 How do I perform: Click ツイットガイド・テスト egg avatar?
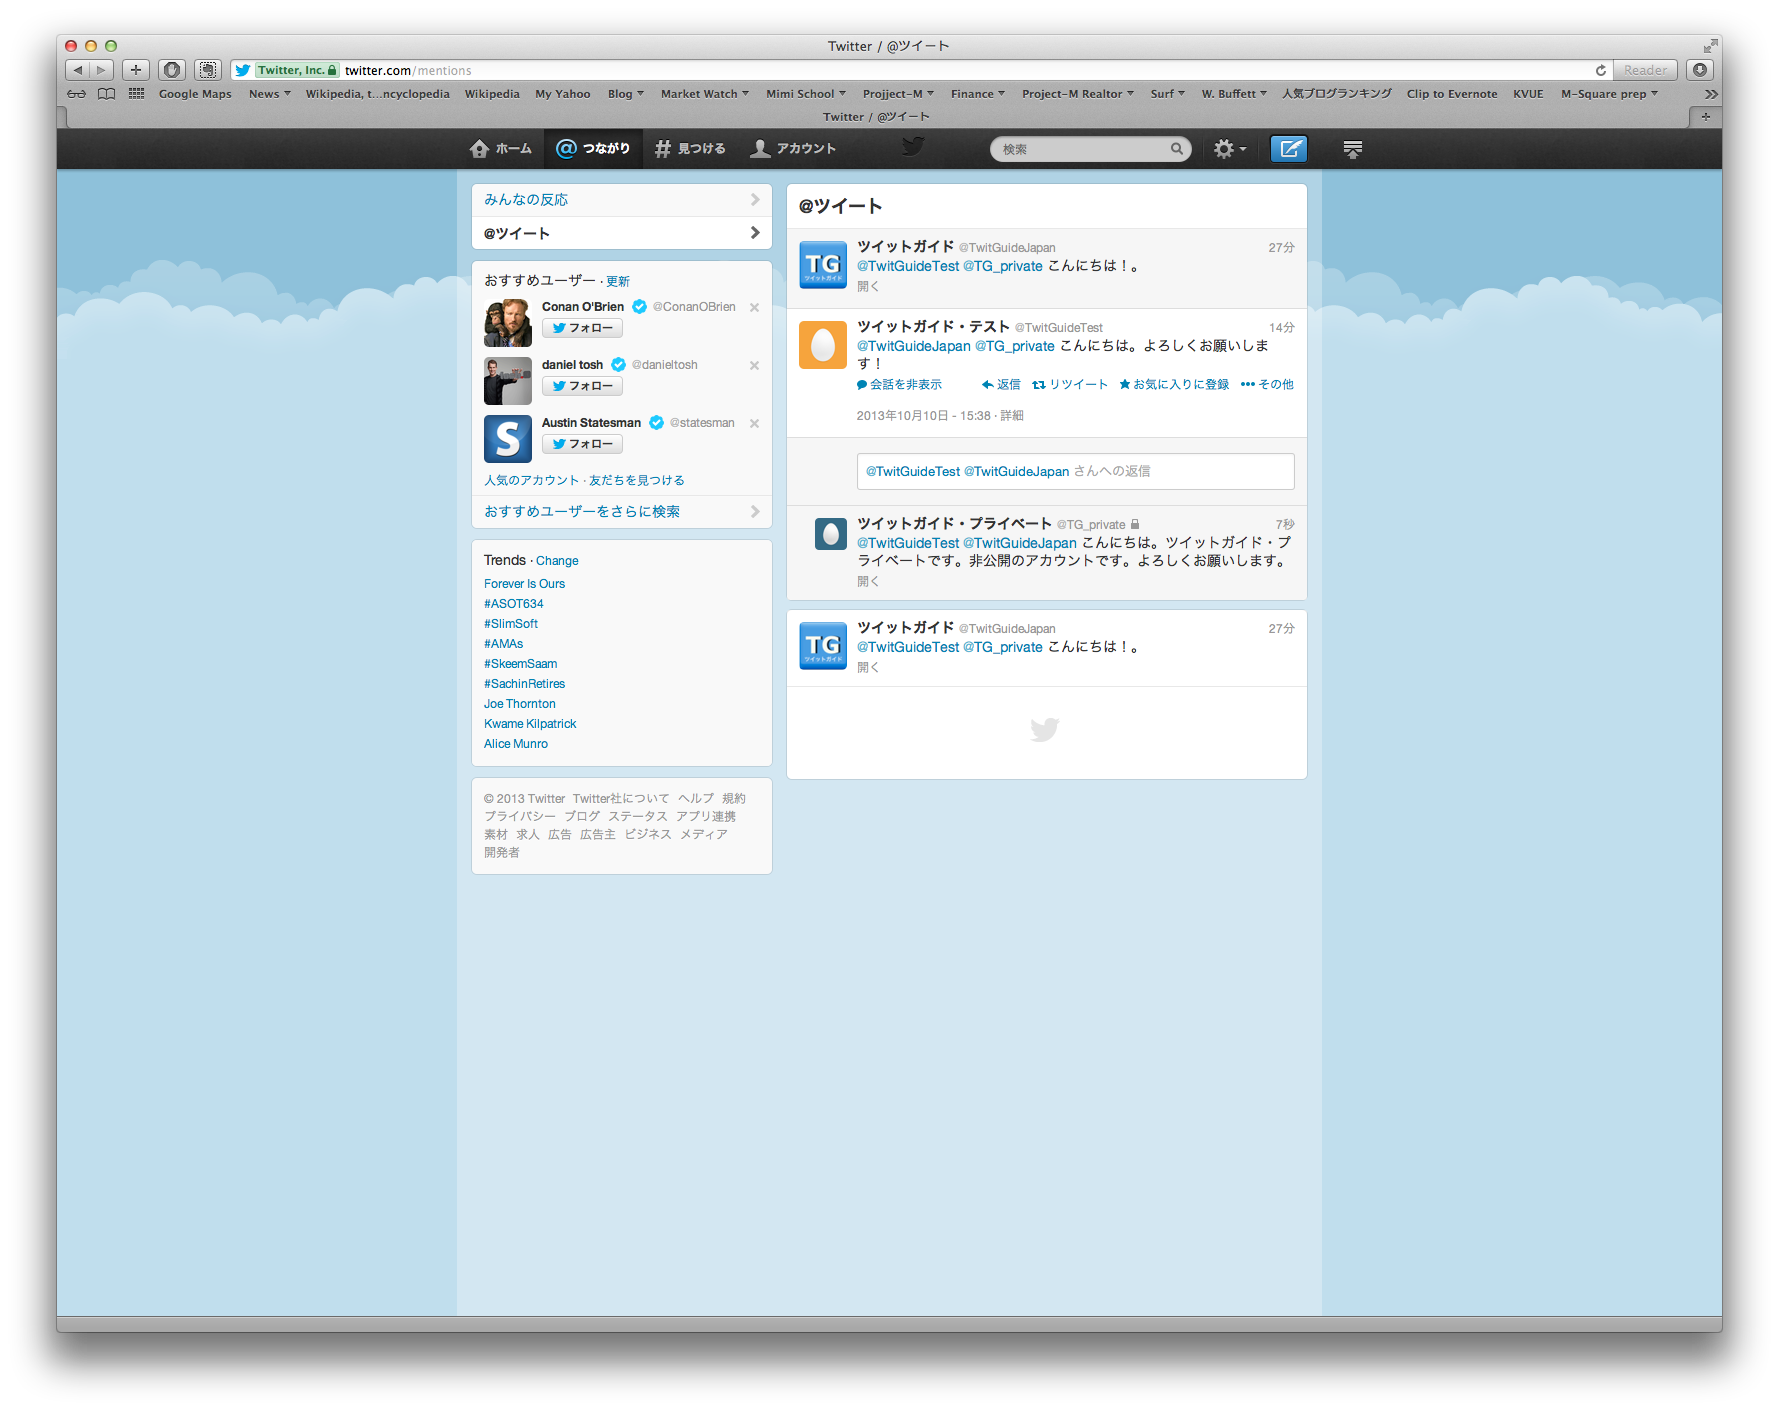[823, 345]
